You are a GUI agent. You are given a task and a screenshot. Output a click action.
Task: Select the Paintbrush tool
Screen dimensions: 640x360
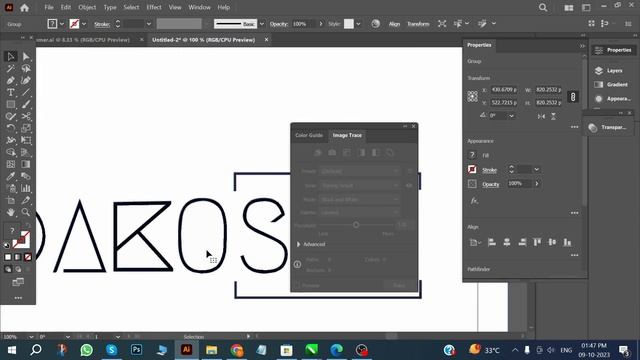(x=26, y=104)
